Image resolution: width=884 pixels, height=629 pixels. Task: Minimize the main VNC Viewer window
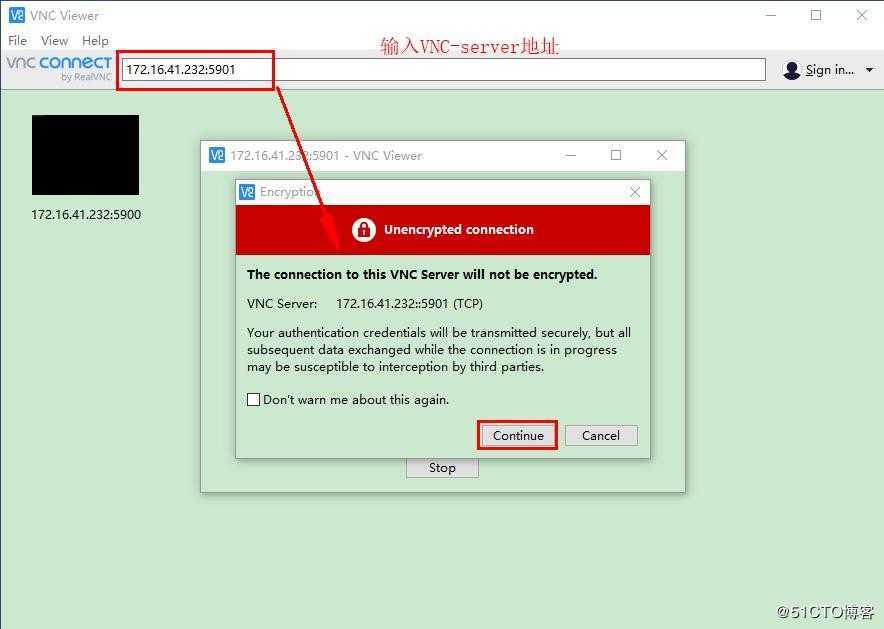pyautogui.click(x=771, y=16)
